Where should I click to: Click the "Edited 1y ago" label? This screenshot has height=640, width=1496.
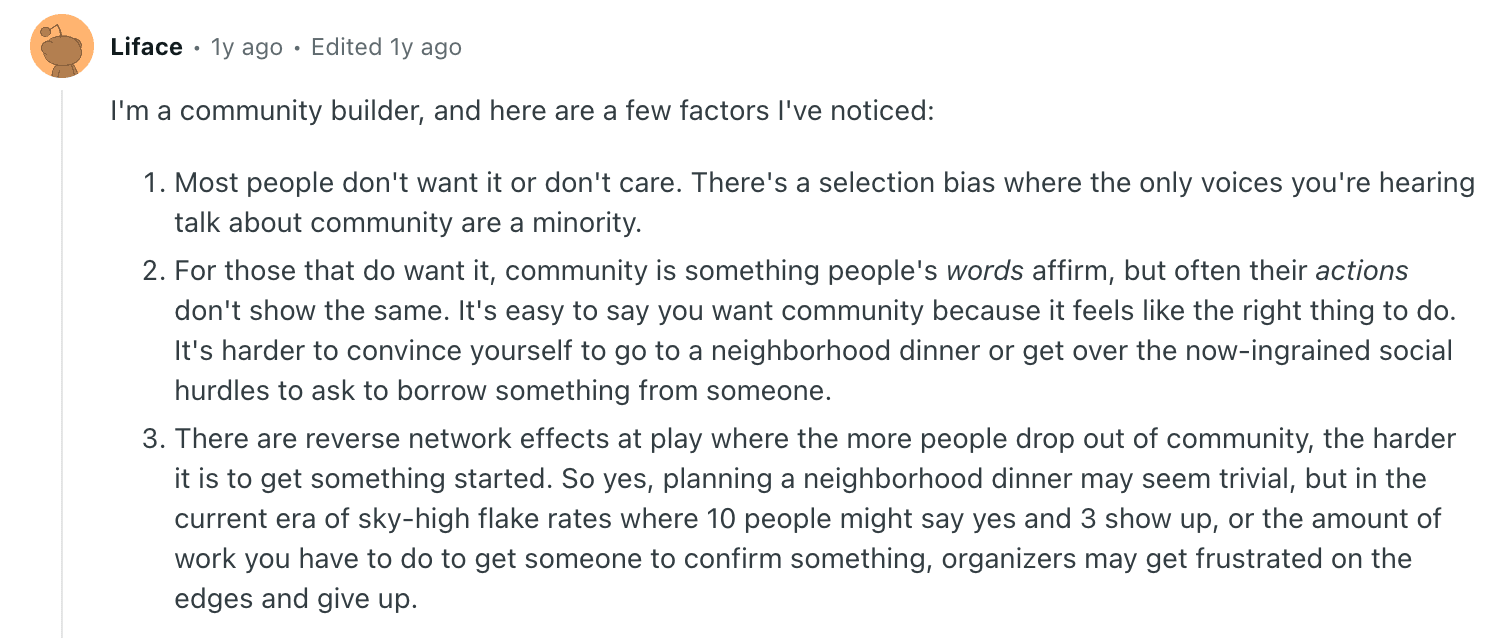[386, 47]
